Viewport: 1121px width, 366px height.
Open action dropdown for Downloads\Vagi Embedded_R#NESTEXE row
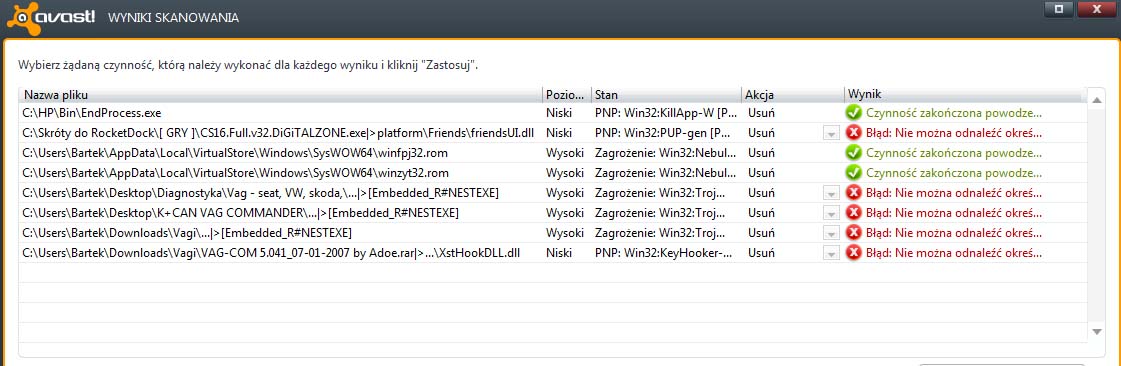[830, 233]
